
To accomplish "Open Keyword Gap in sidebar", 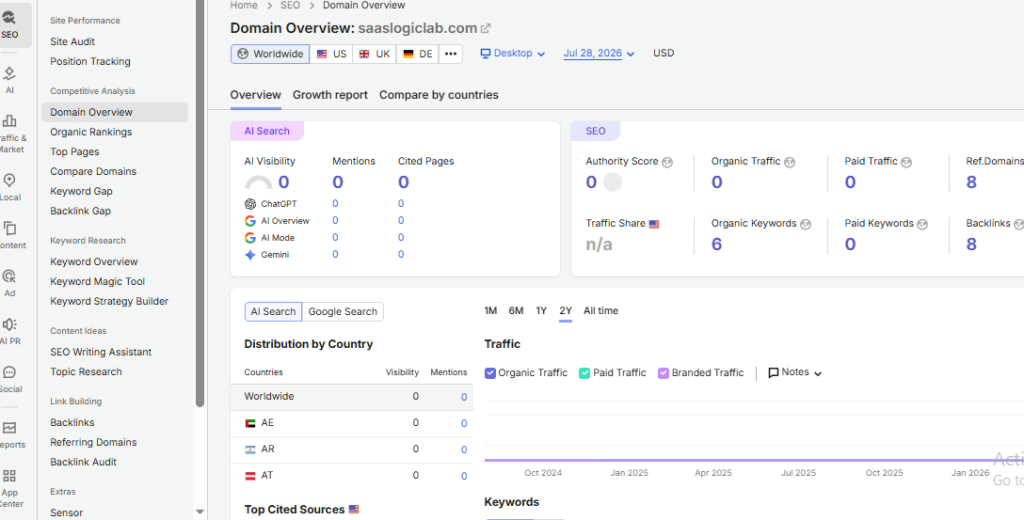I will [81, 191].
